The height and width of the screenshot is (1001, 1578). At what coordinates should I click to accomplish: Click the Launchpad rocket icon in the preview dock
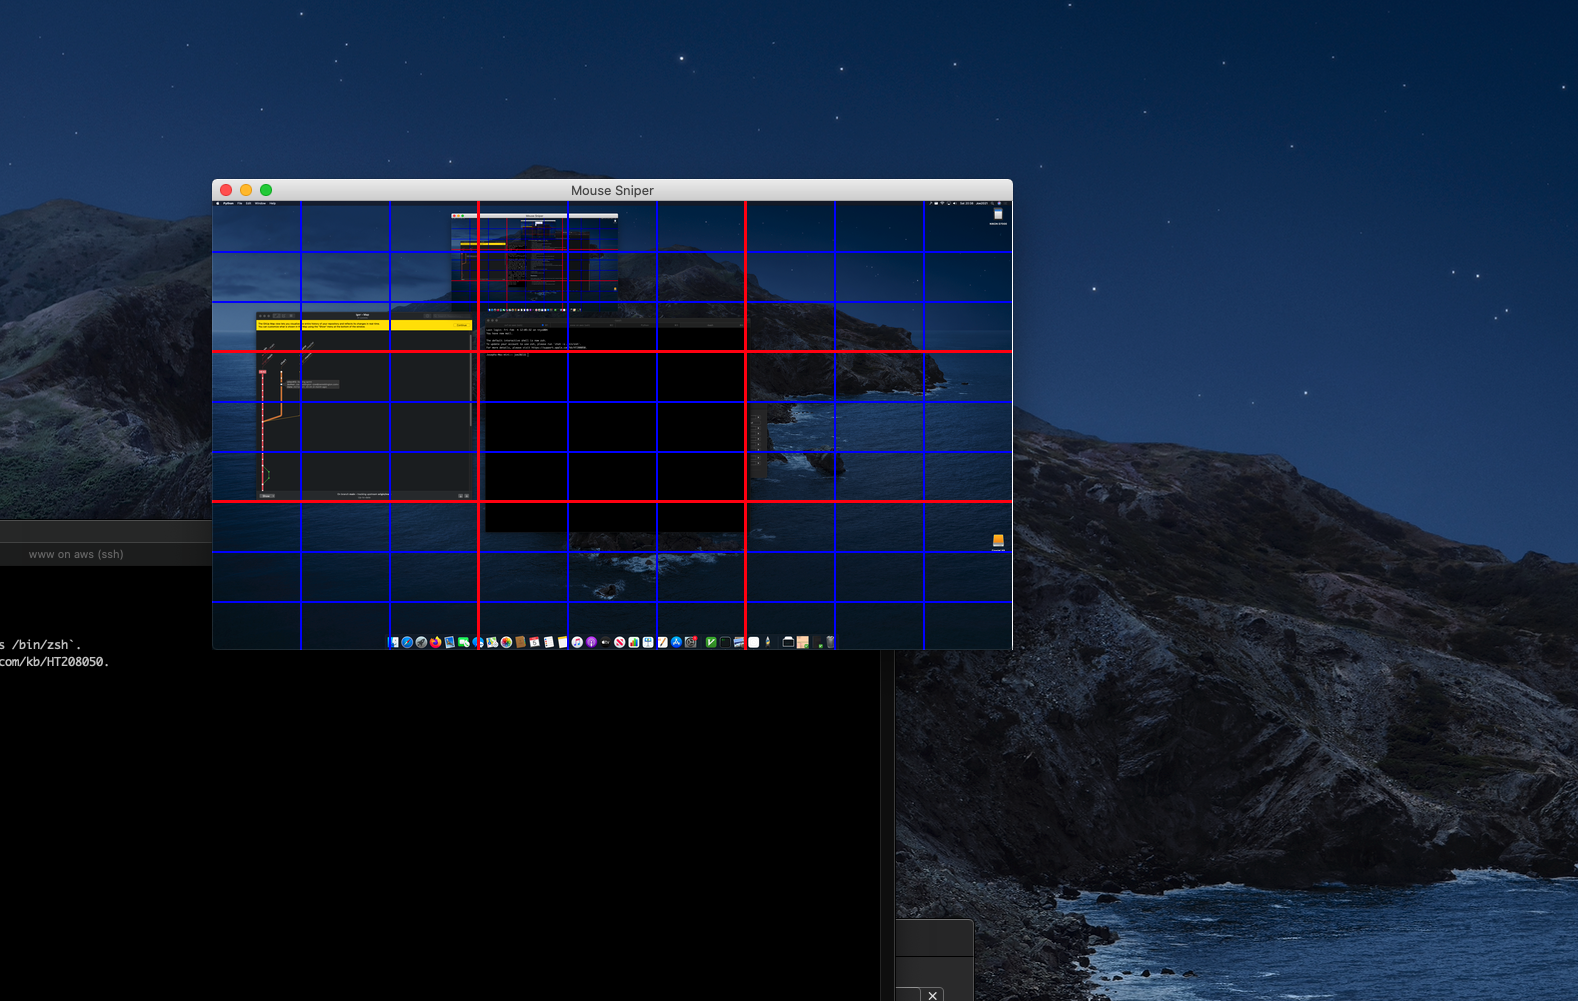[421, 642]
